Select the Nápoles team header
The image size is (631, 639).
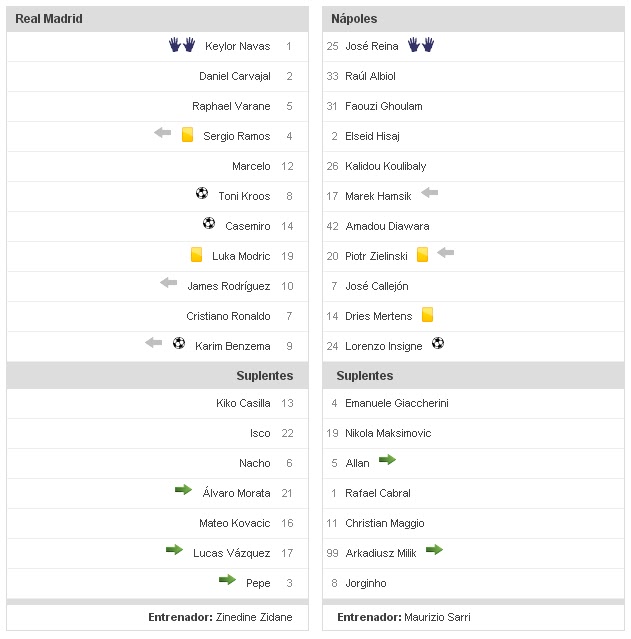(x=354, y=19)
